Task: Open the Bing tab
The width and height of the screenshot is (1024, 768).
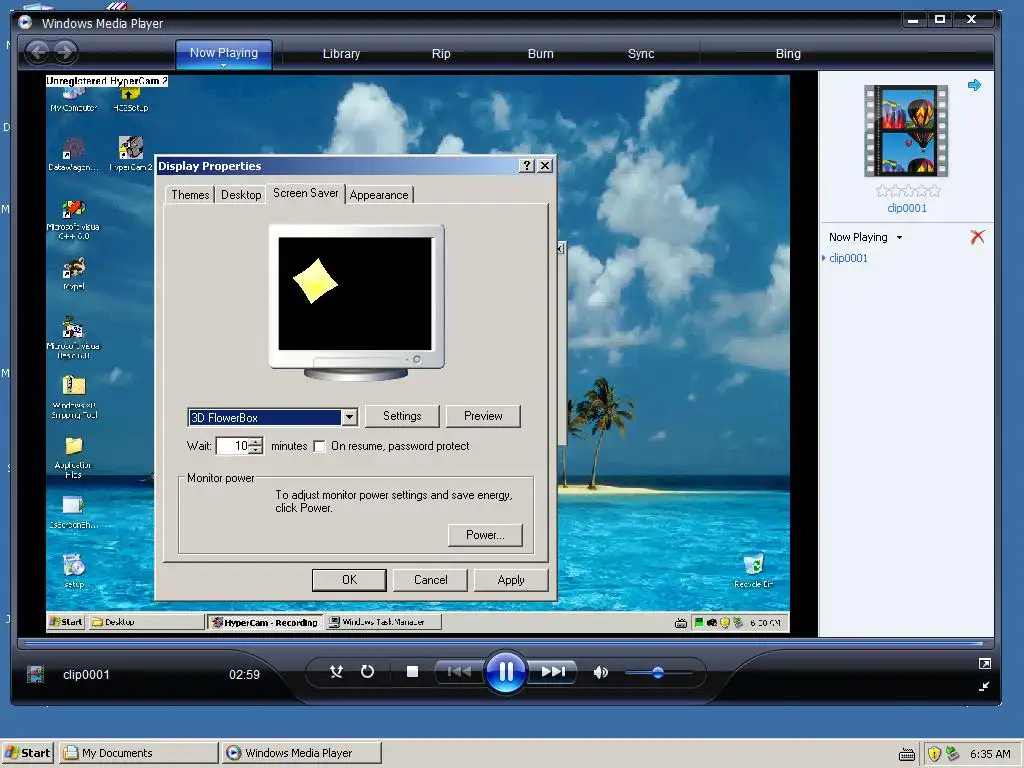Action: [x=788, y=54]
